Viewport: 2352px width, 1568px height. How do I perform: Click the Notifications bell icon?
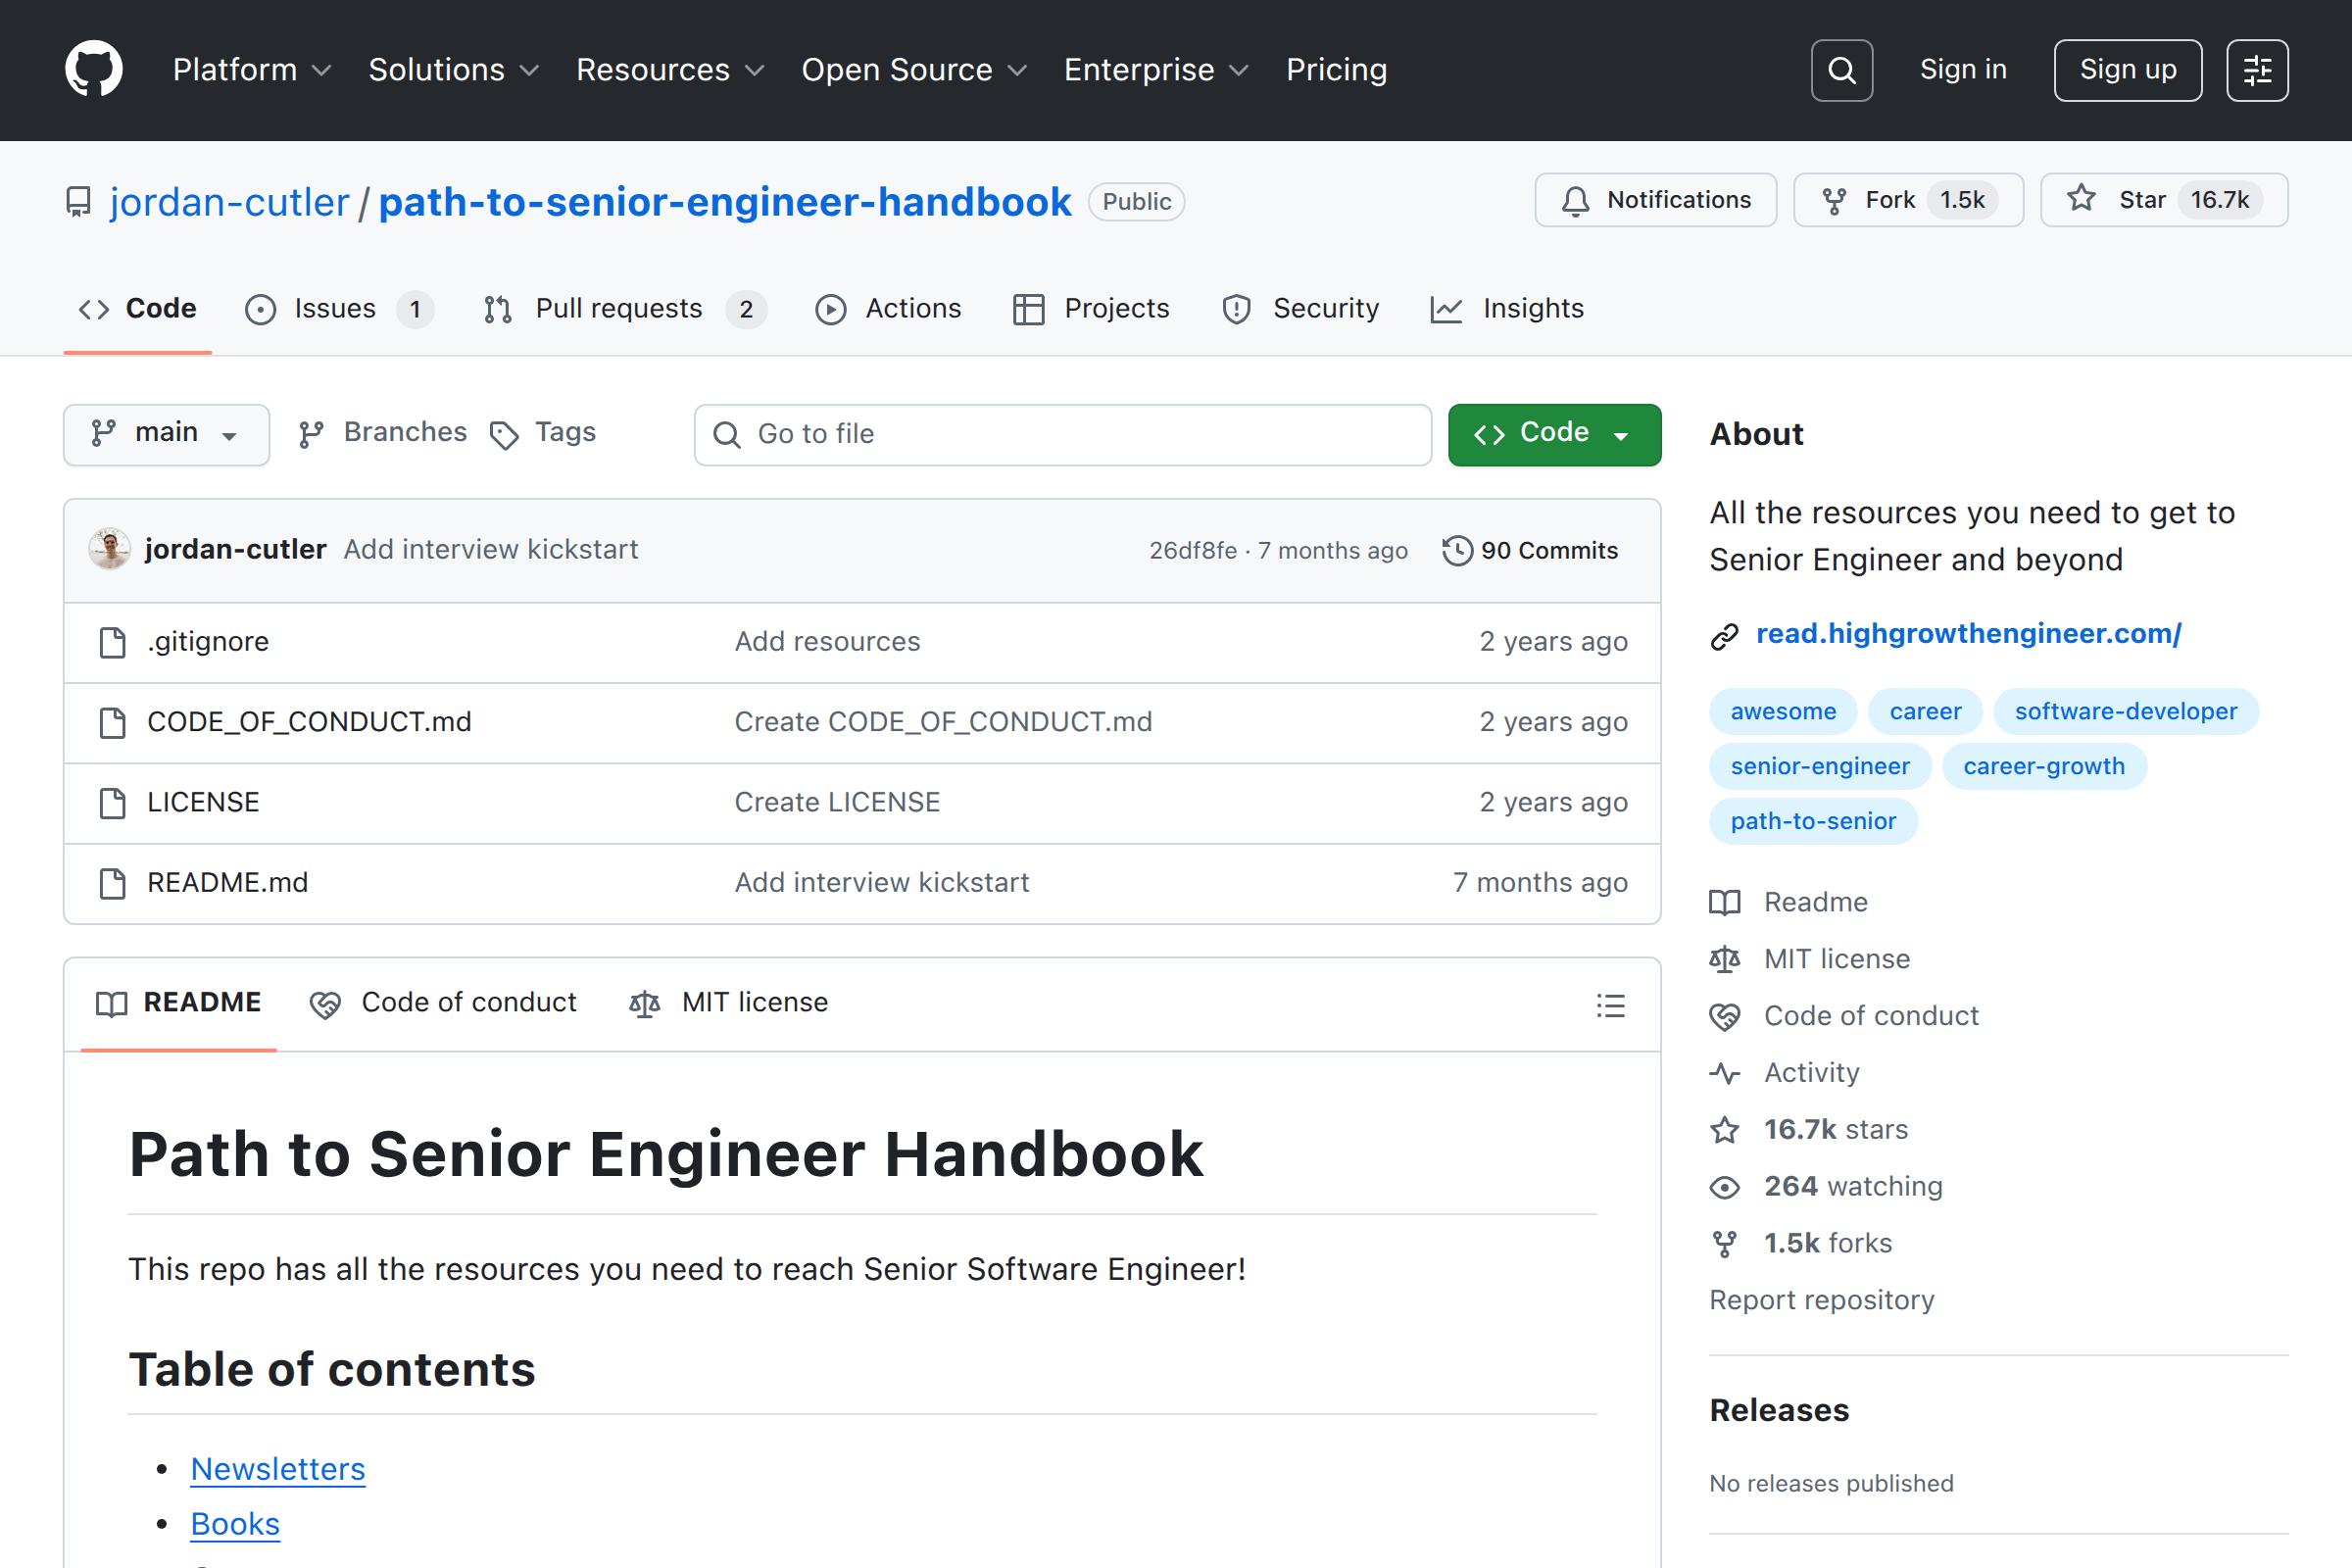click(x=1576, y=201)
